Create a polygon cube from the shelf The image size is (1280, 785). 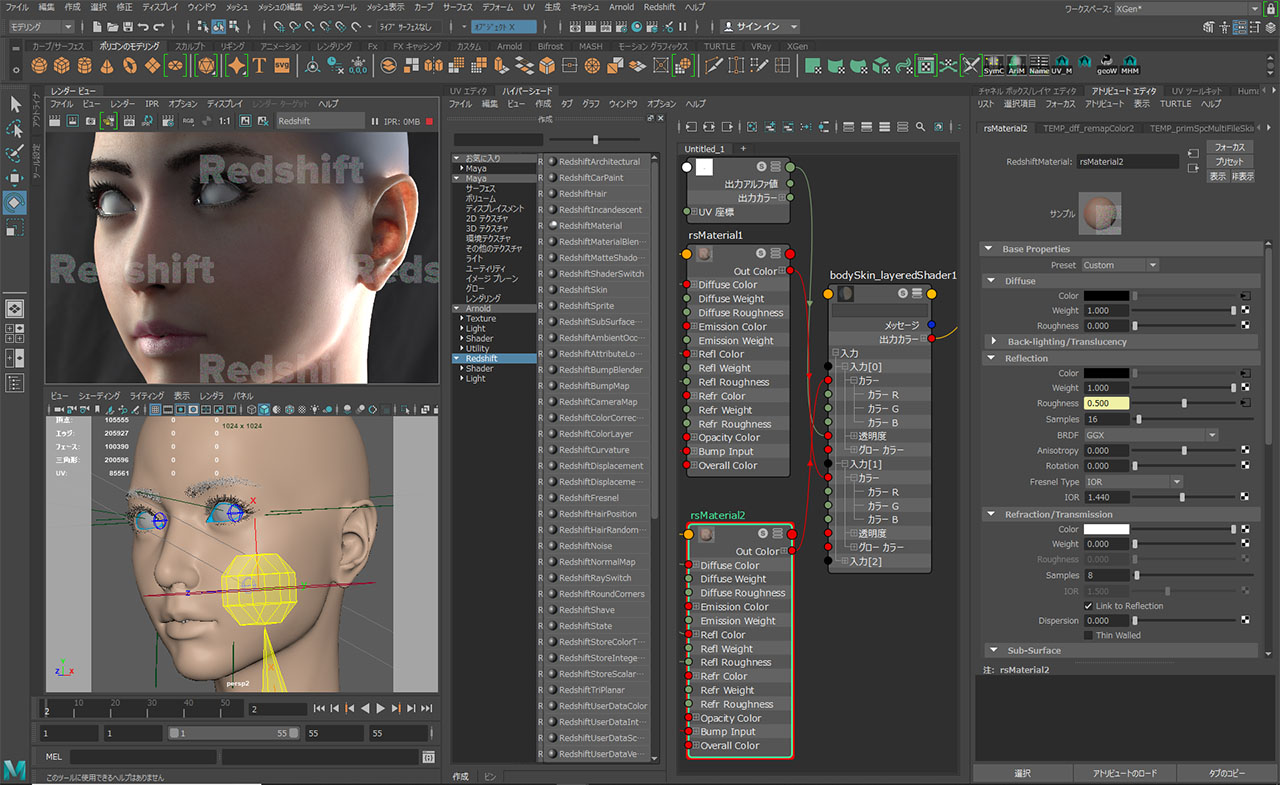pos(62,66)
